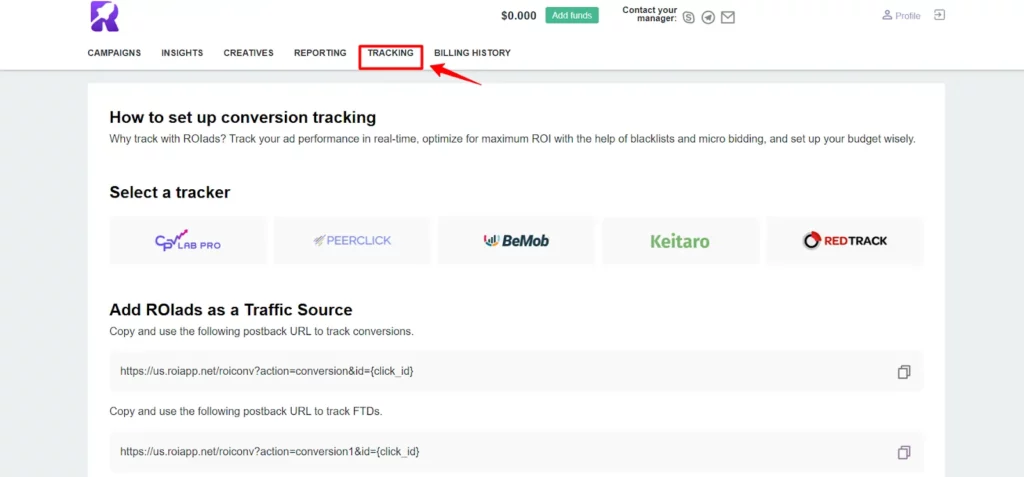The image size is (1024, 477).
Task: Click 'Copy and use... to track FTDs' text
Action: (x=246, y=412)
